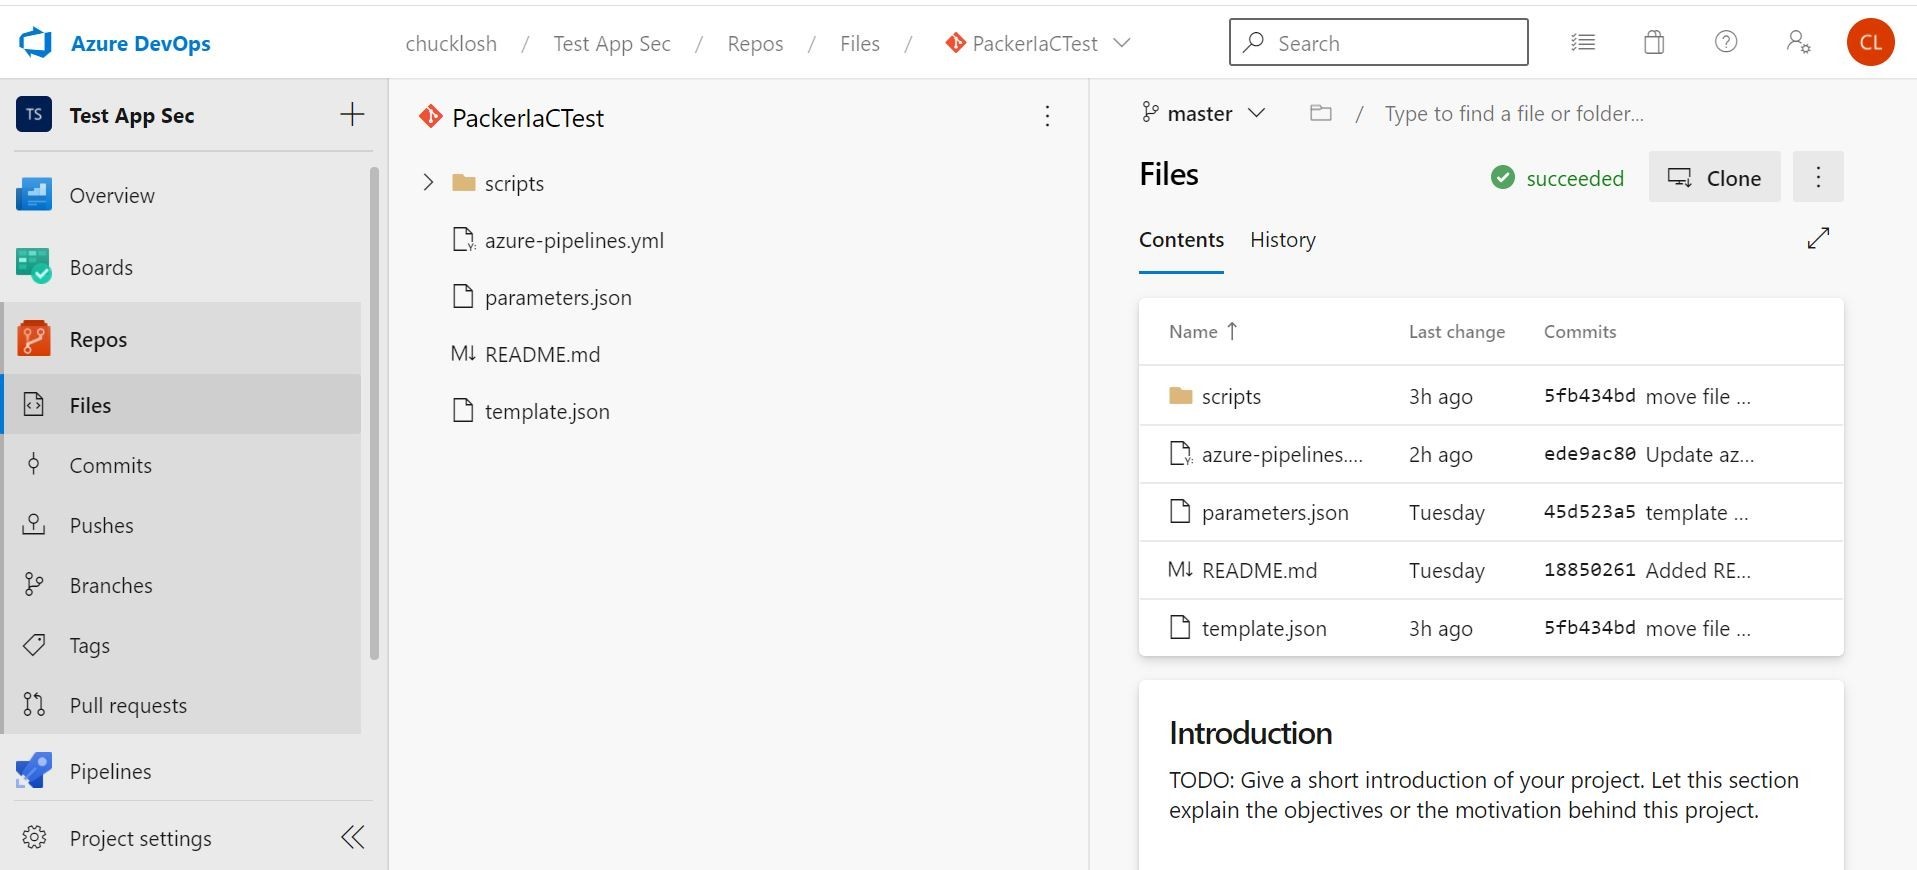Viewport: 1917px width, 870px height.
Task: Enter full screen with the expand arrows icon
Action: point(1818,238)
